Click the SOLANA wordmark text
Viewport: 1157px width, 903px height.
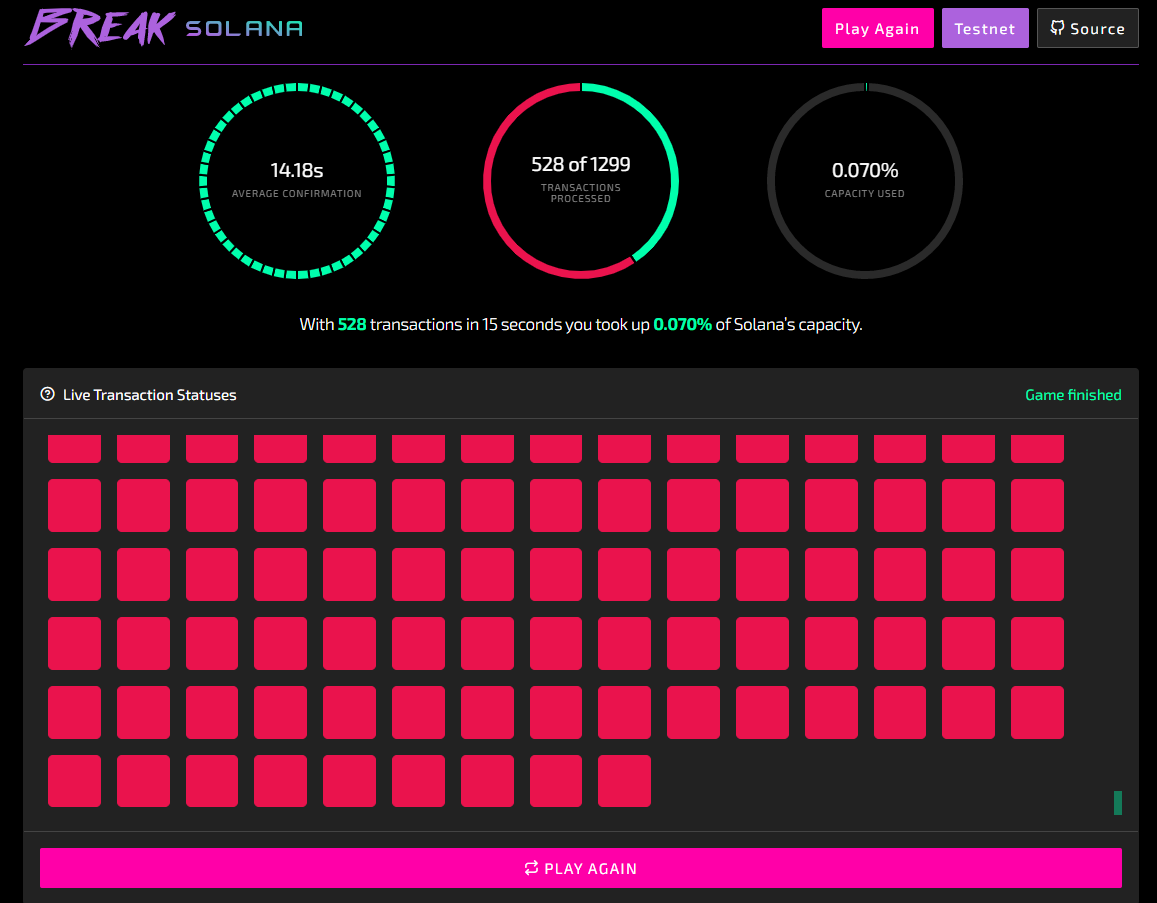click(244, 29)
